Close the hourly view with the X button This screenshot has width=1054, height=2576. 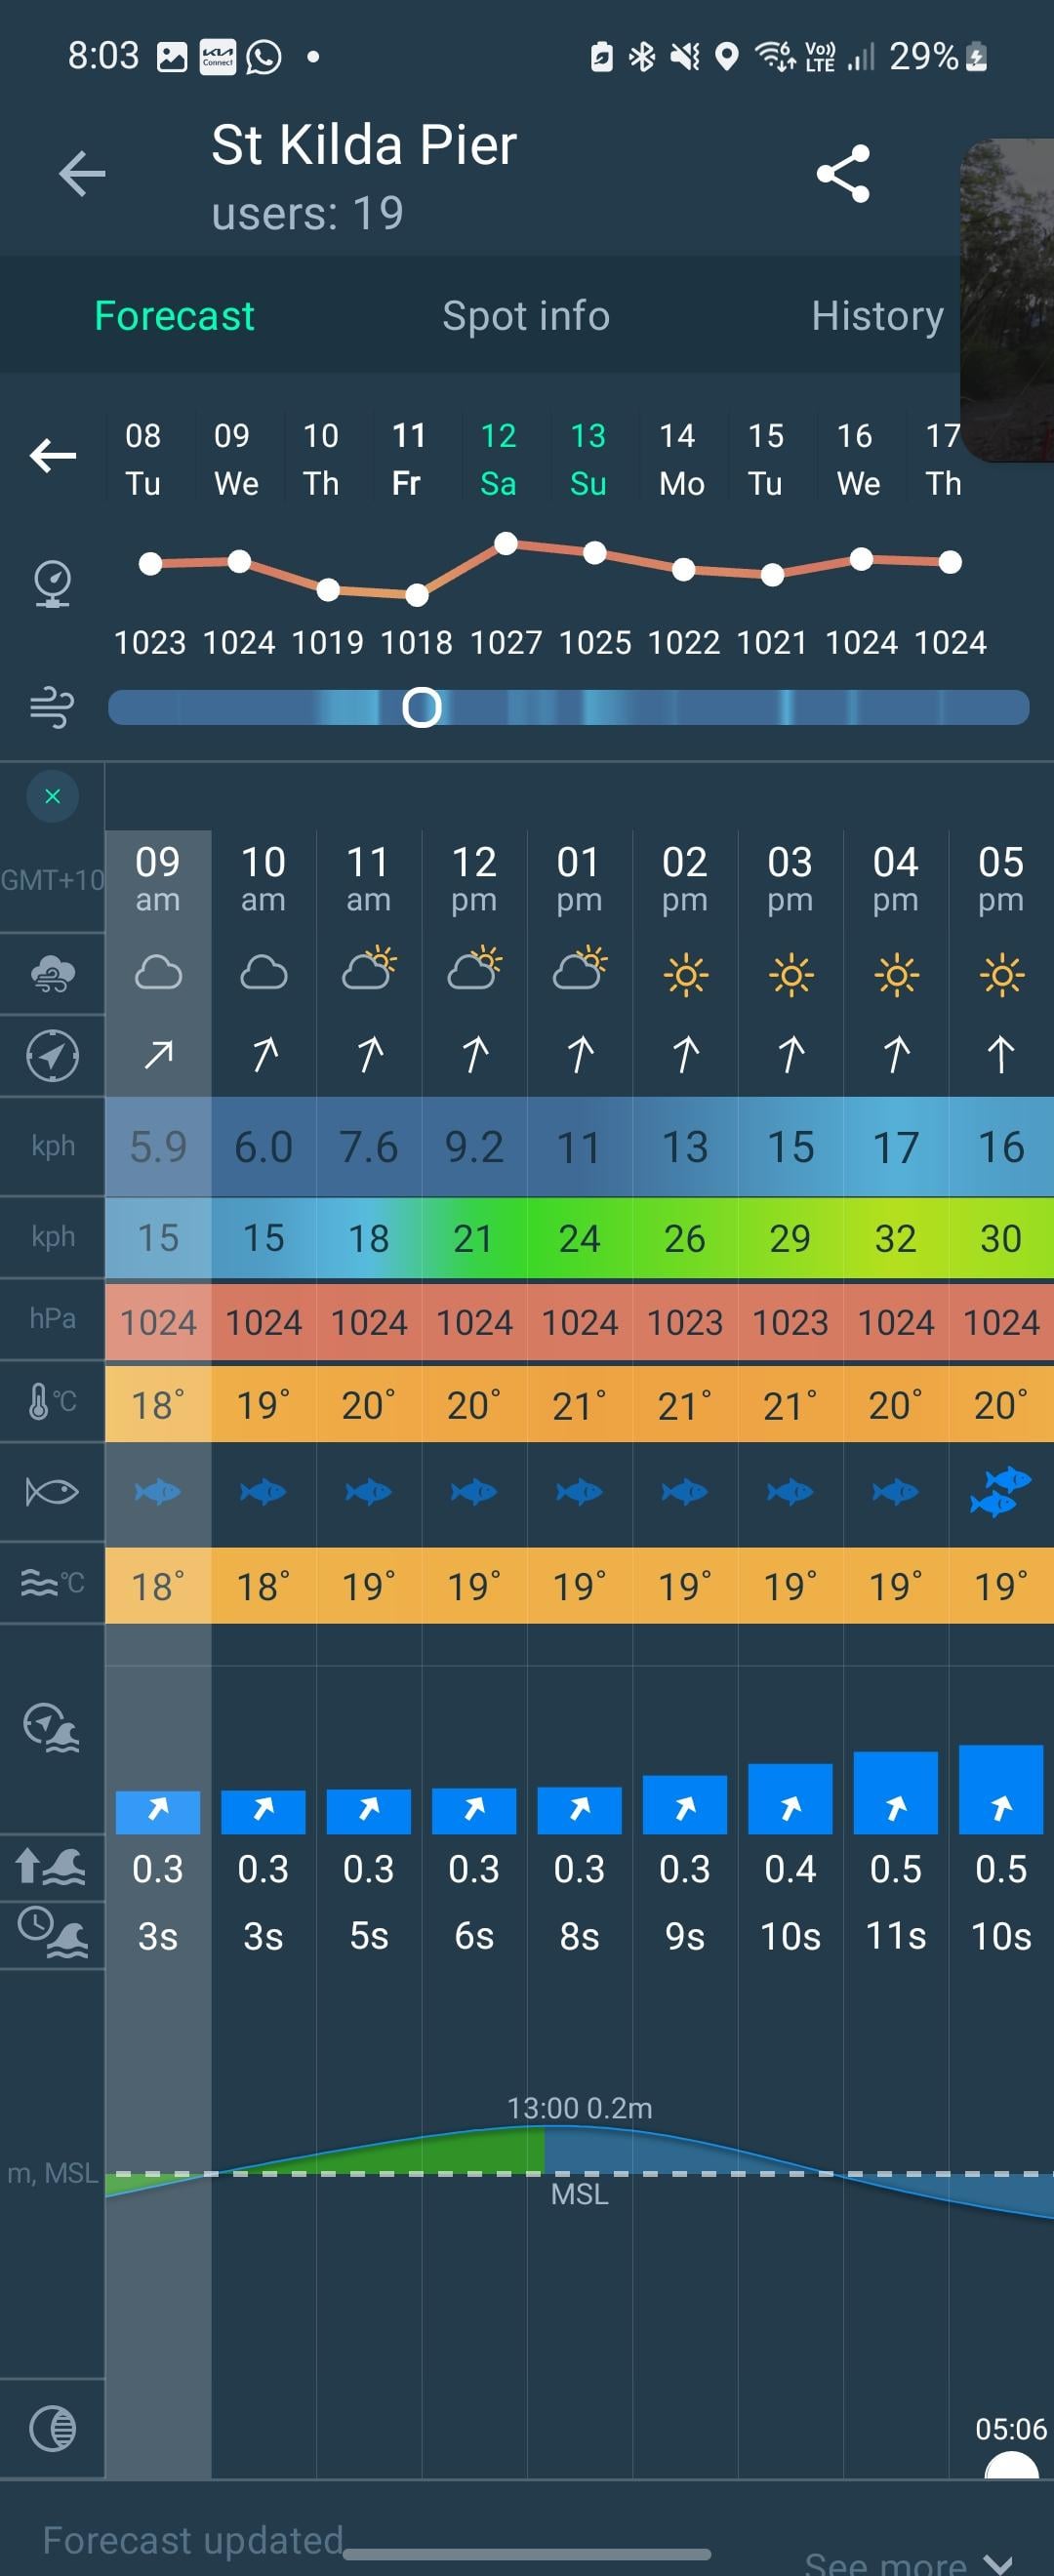(x=52, y=796)
